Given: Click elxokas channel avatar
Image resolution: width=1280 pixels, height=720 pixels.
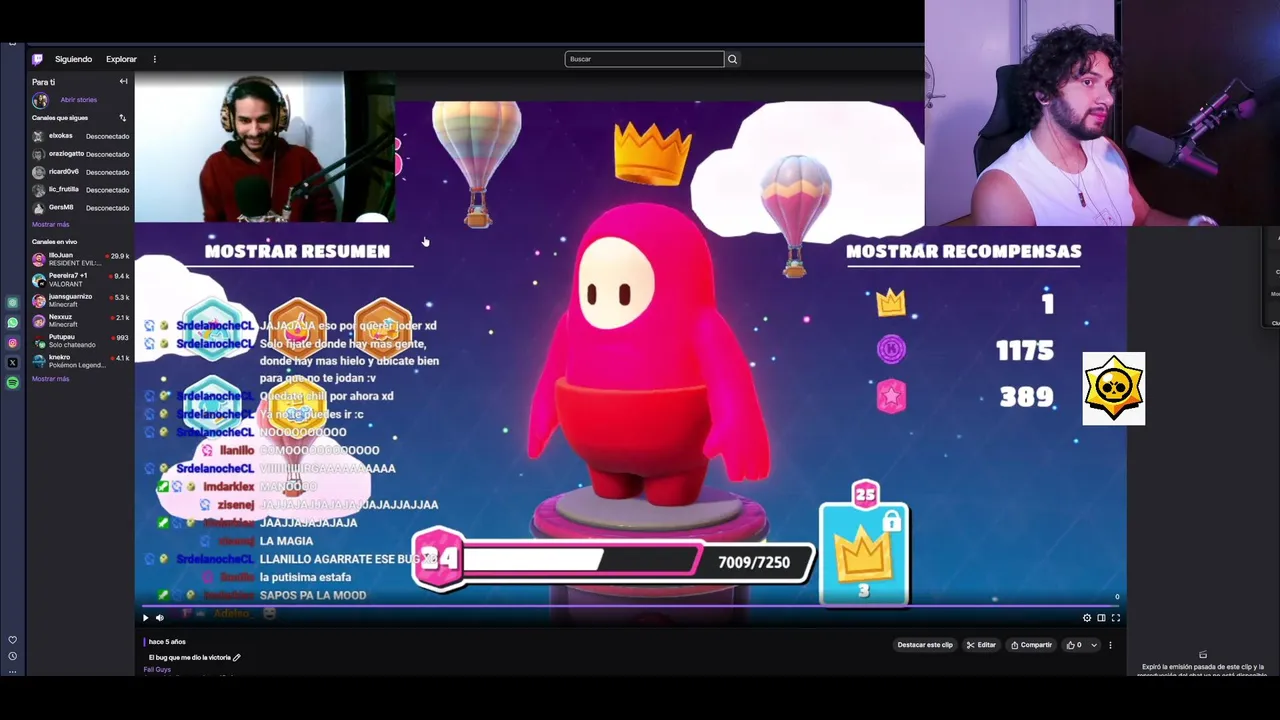Looking at the screenshot, I should tap(38, 136).
